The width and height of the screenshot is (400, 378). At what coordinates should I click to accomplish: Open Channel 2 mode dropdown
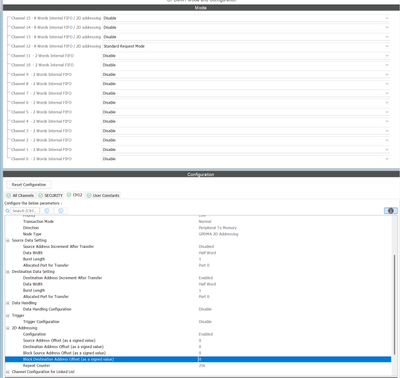[x=246, y=140]
